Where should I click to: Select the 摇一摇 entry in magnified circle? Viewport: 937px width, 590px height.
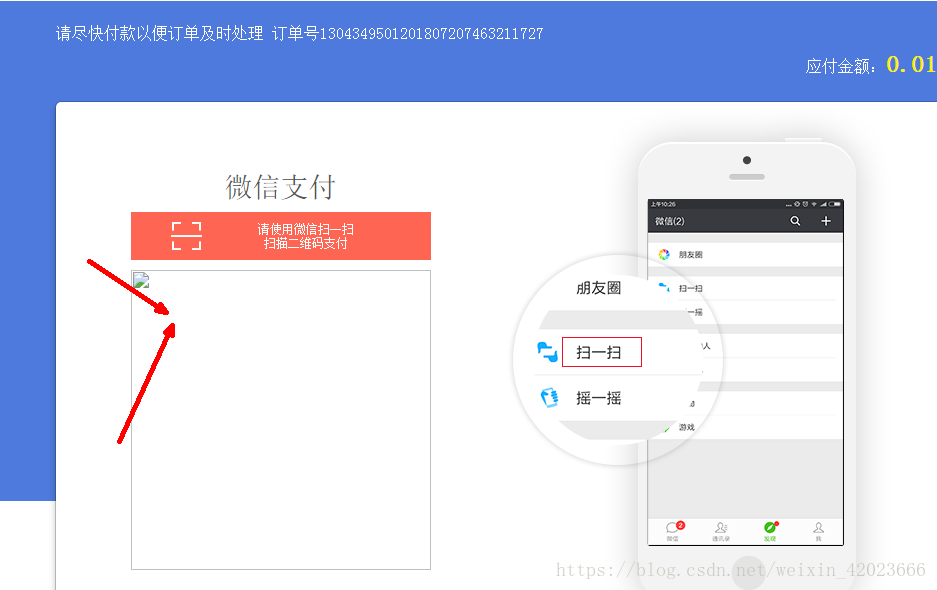point(598,398)
